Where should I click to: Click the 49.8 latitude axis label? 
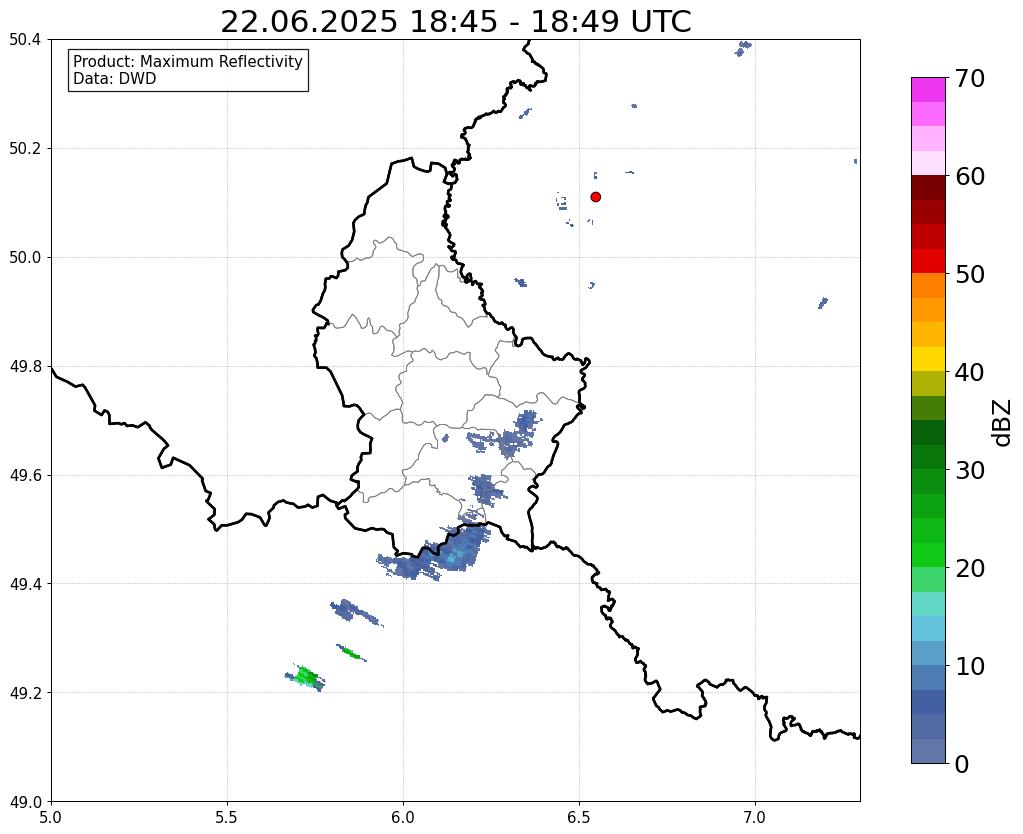click(25, 367)
